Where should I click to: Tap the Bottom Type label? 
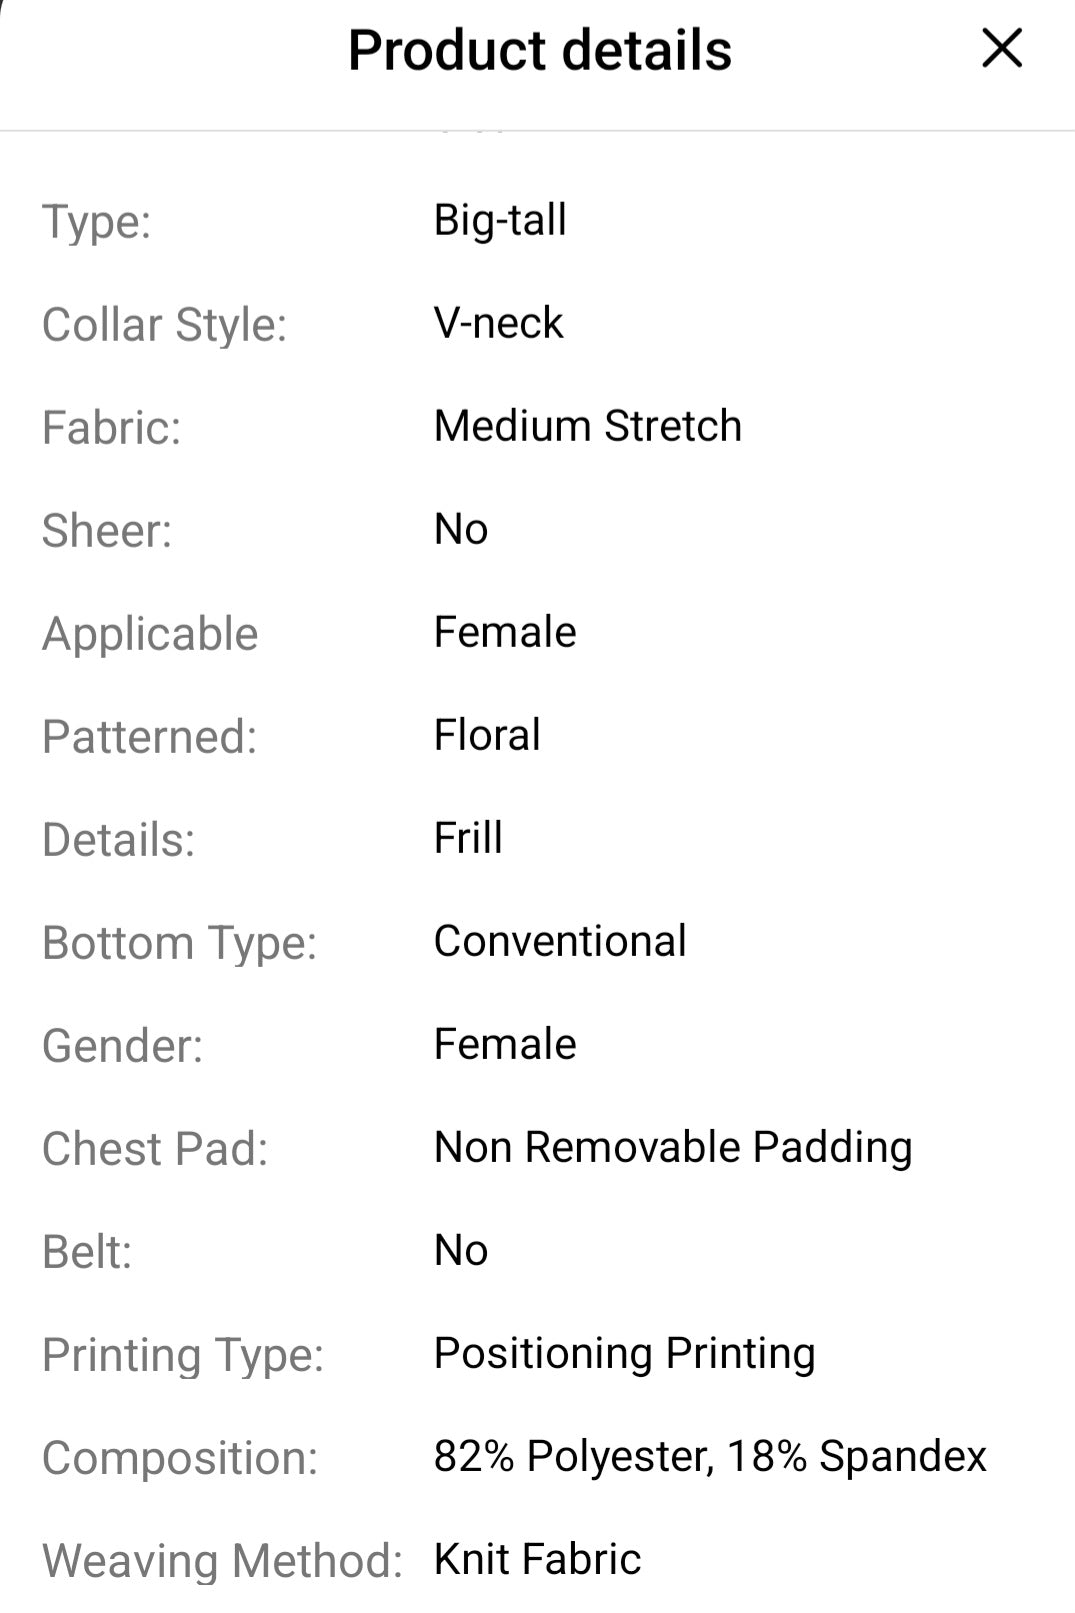179,943
